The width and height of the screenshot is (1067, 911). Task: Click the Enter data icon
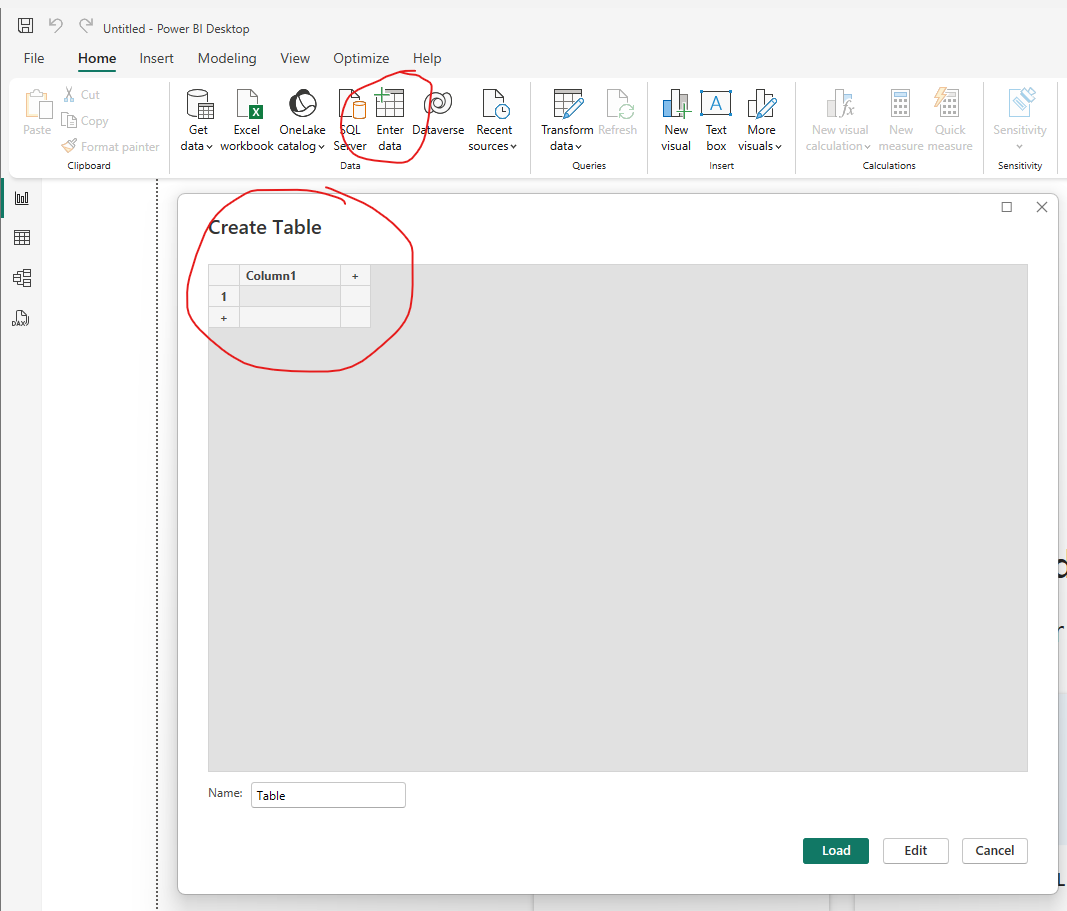(389, 106)
